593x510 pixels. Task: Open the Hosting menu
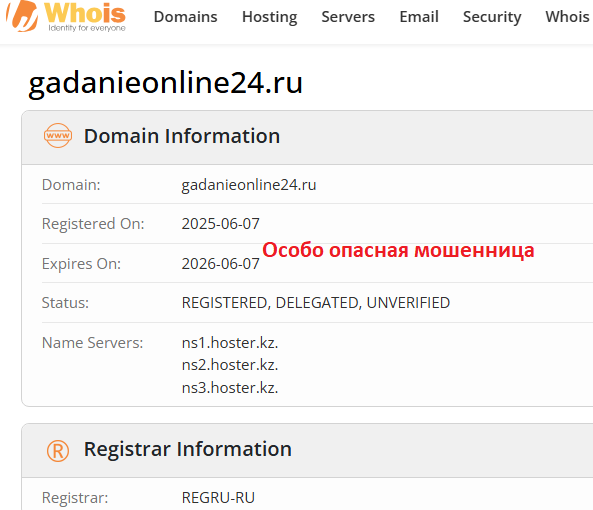pos(269,17)
